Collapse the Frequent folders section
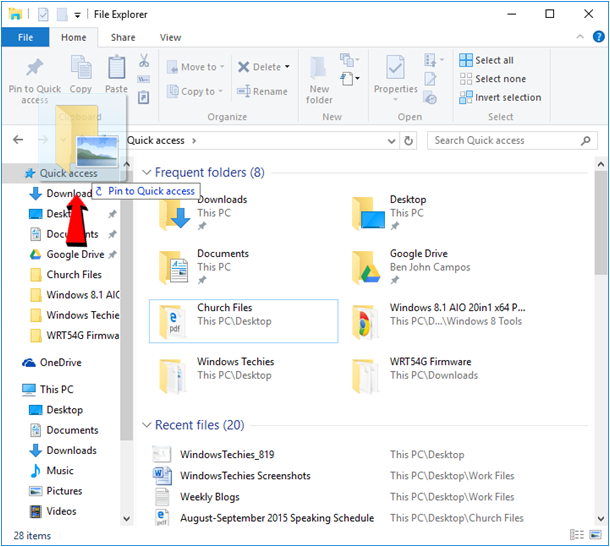This screenshot has height=547, width=610. (147, 172)
